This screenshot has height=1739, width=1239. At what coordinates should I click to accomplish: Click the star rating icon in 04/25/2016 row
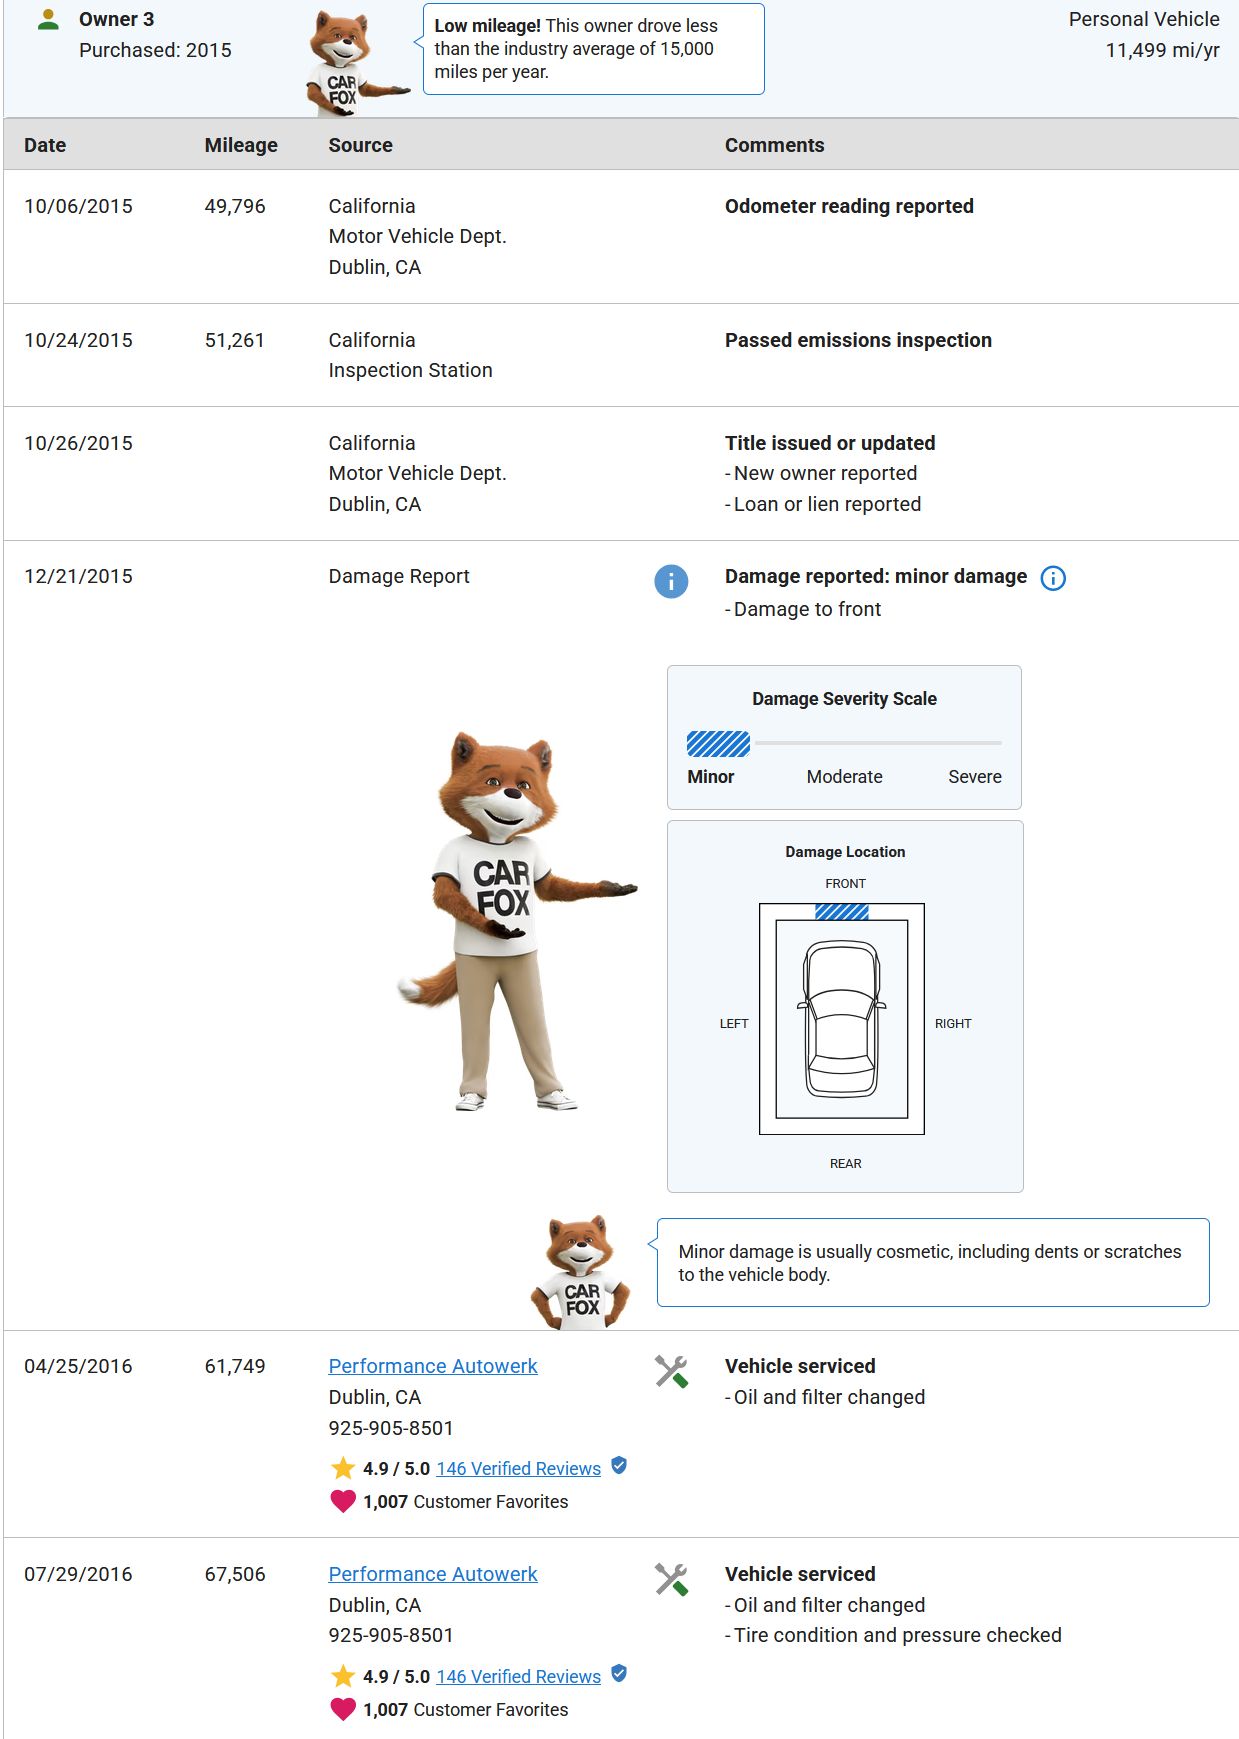point(343,1468)
